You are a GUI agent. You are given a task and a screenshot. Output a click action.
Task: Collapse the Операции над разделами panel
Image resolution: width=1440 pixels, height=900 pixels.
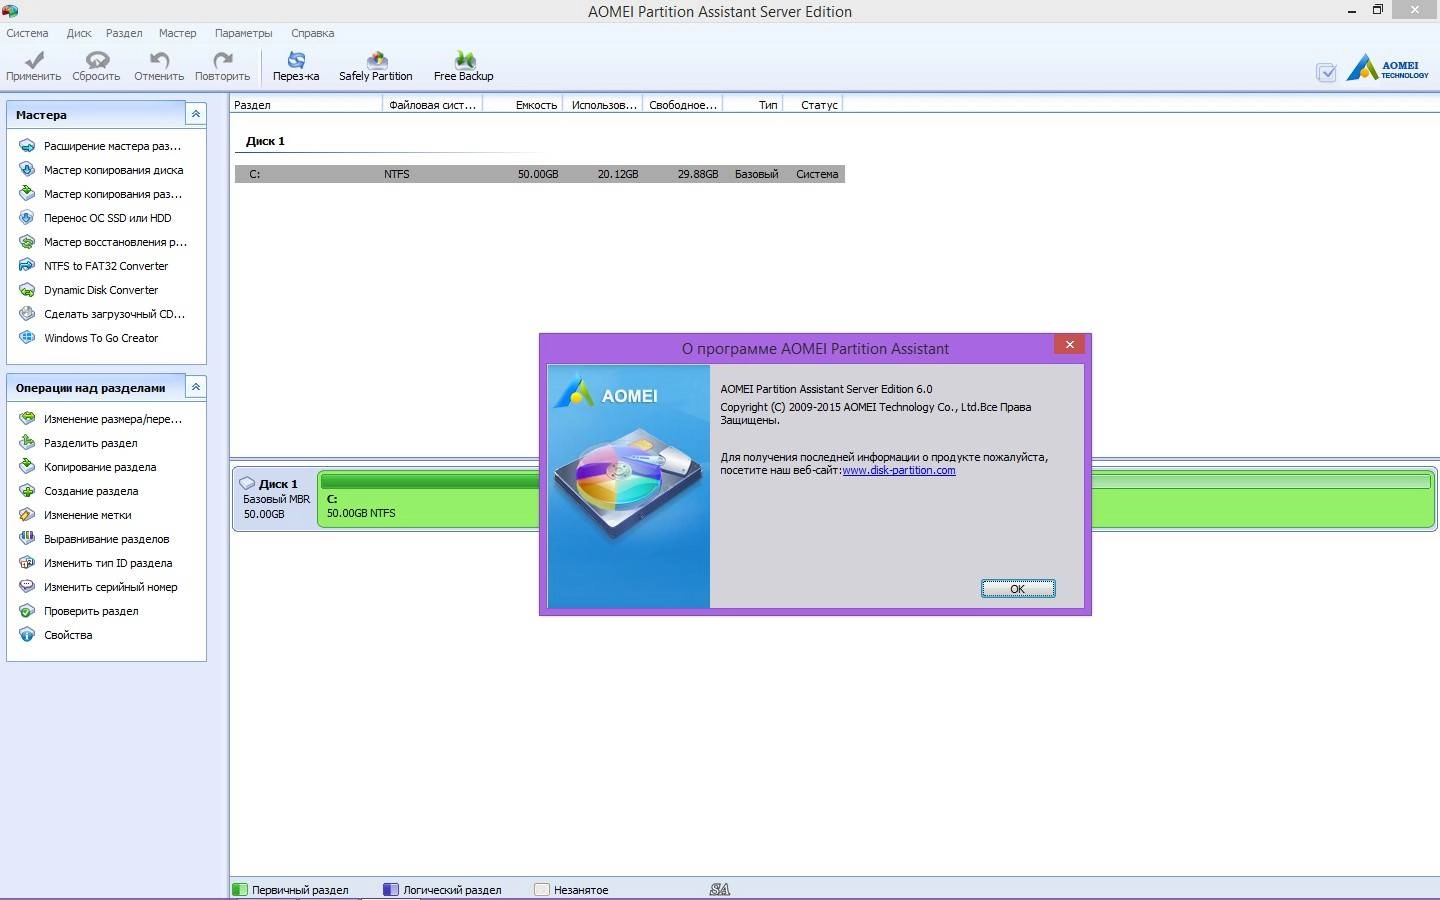[196, 387]
